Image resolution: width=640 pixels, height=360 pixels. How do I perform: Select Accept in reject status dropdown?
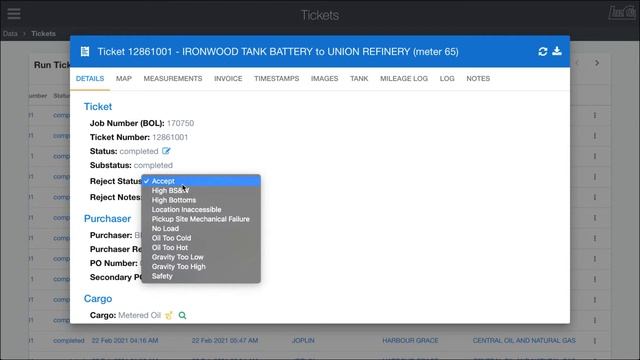(x=201, y=181)
